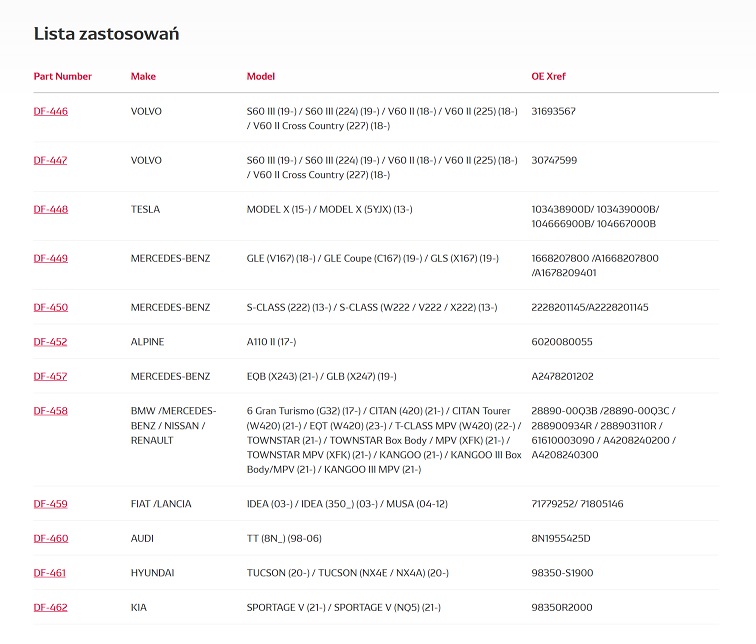Click the Part Number column header
Image resolution: width=756 pixels, height=644 pixels.
tap(63, 77)
